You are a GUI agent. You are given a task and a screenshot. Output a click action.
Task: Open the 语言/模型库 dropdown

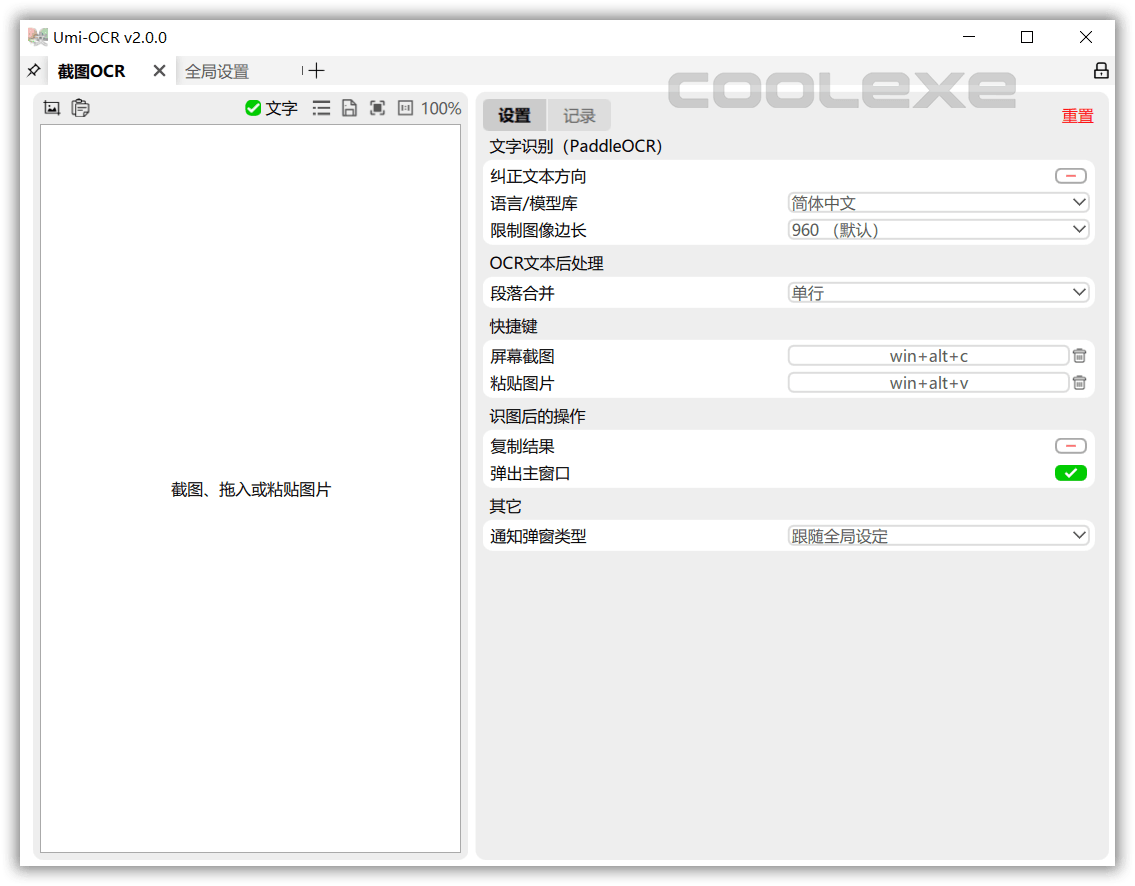click(938, 202)
